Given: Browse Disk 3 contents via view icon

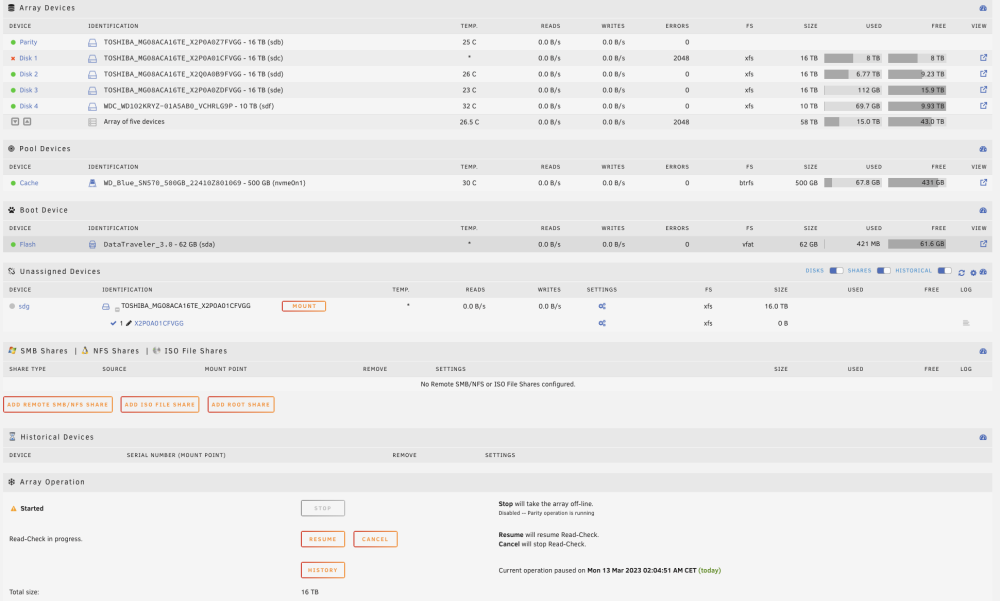Looking at the screenshot, I should click(x=983, y=89).
